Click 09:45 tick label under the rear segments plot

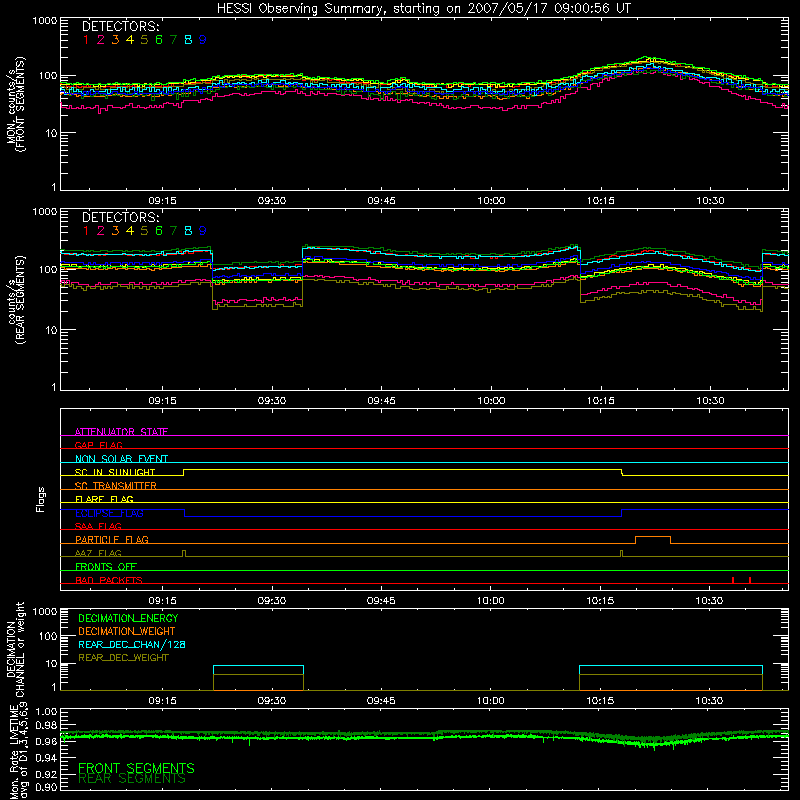(x=382, y=401)
